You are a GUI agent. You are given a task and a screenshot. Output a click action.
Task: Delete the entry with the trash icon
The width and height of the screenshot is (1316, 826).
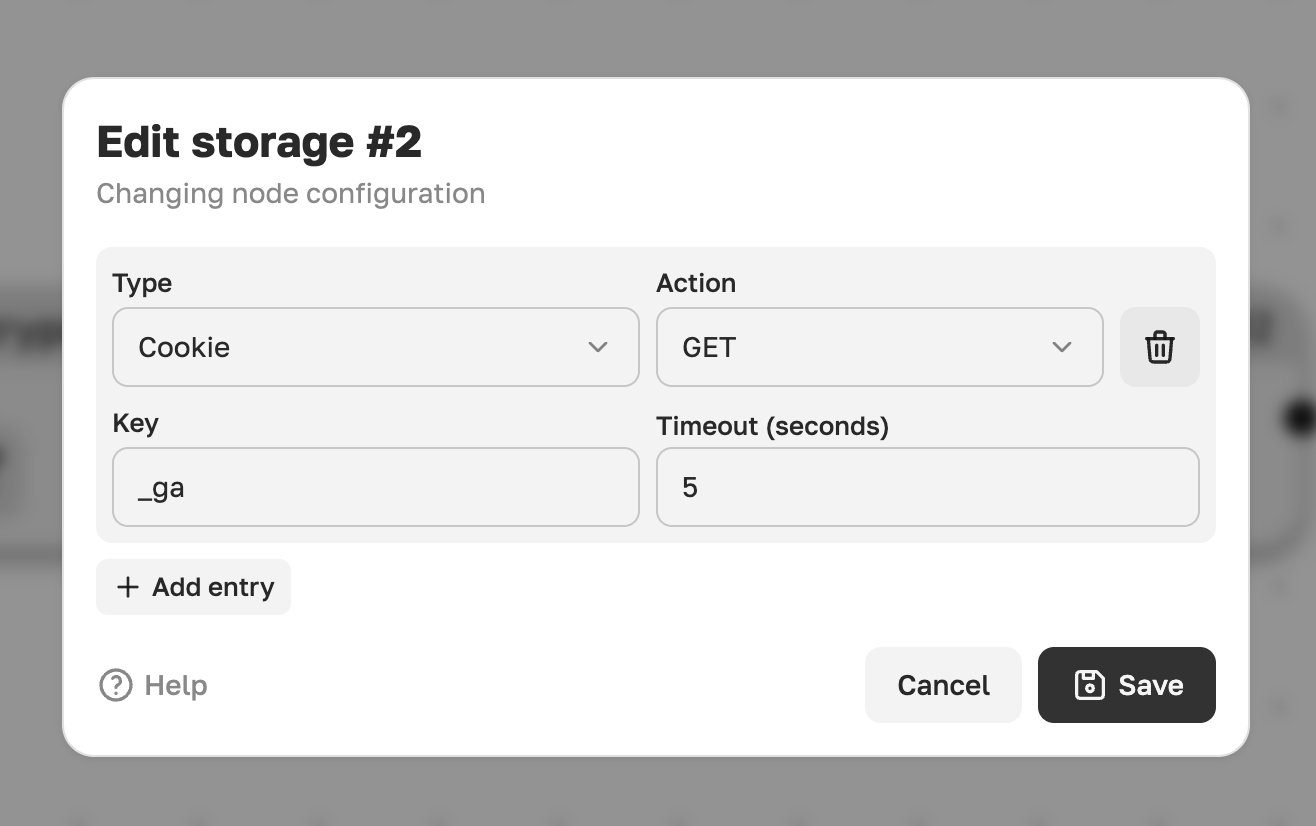click(x=1159, y=347)
